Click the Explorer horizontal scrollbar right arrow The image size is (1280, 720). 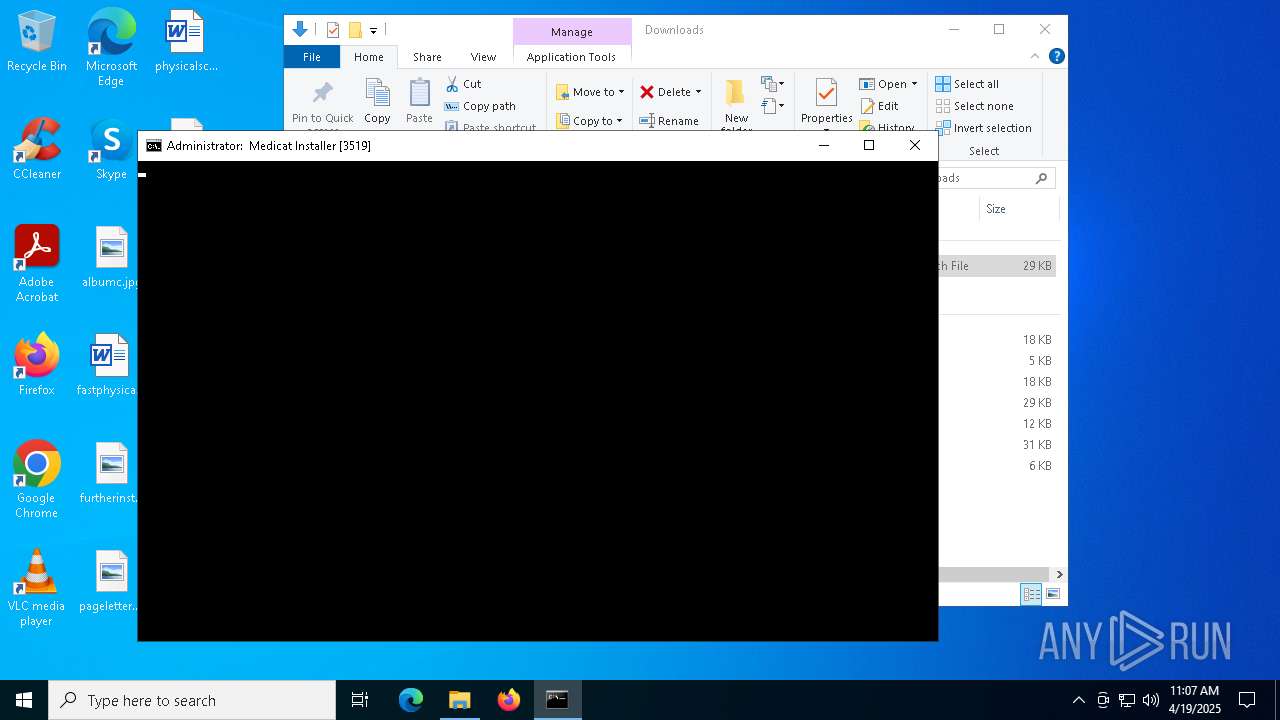[1059, 574]
